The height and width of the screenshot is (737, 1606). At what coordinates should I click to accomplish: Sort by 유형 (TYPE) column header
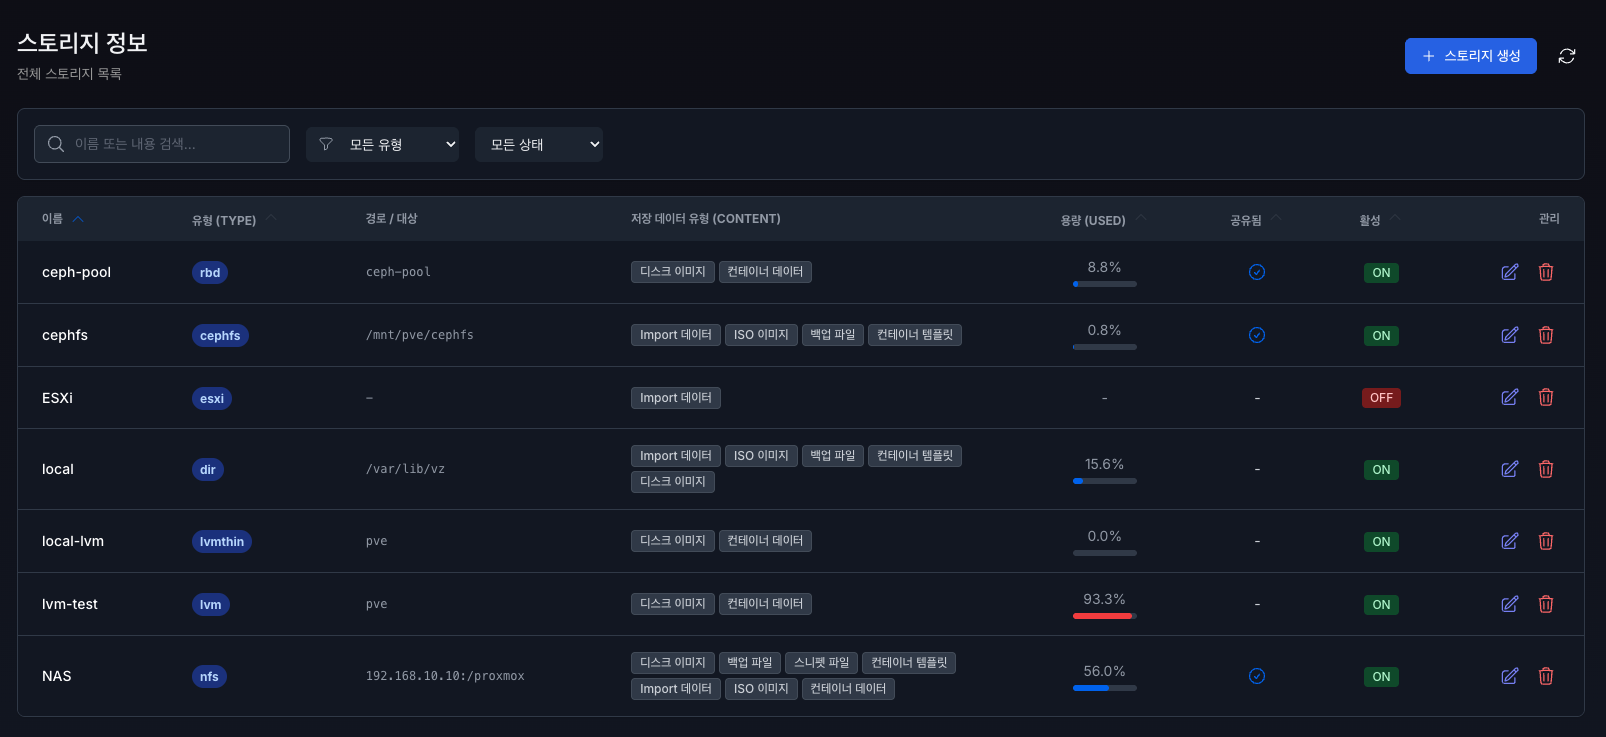point(224,220)
